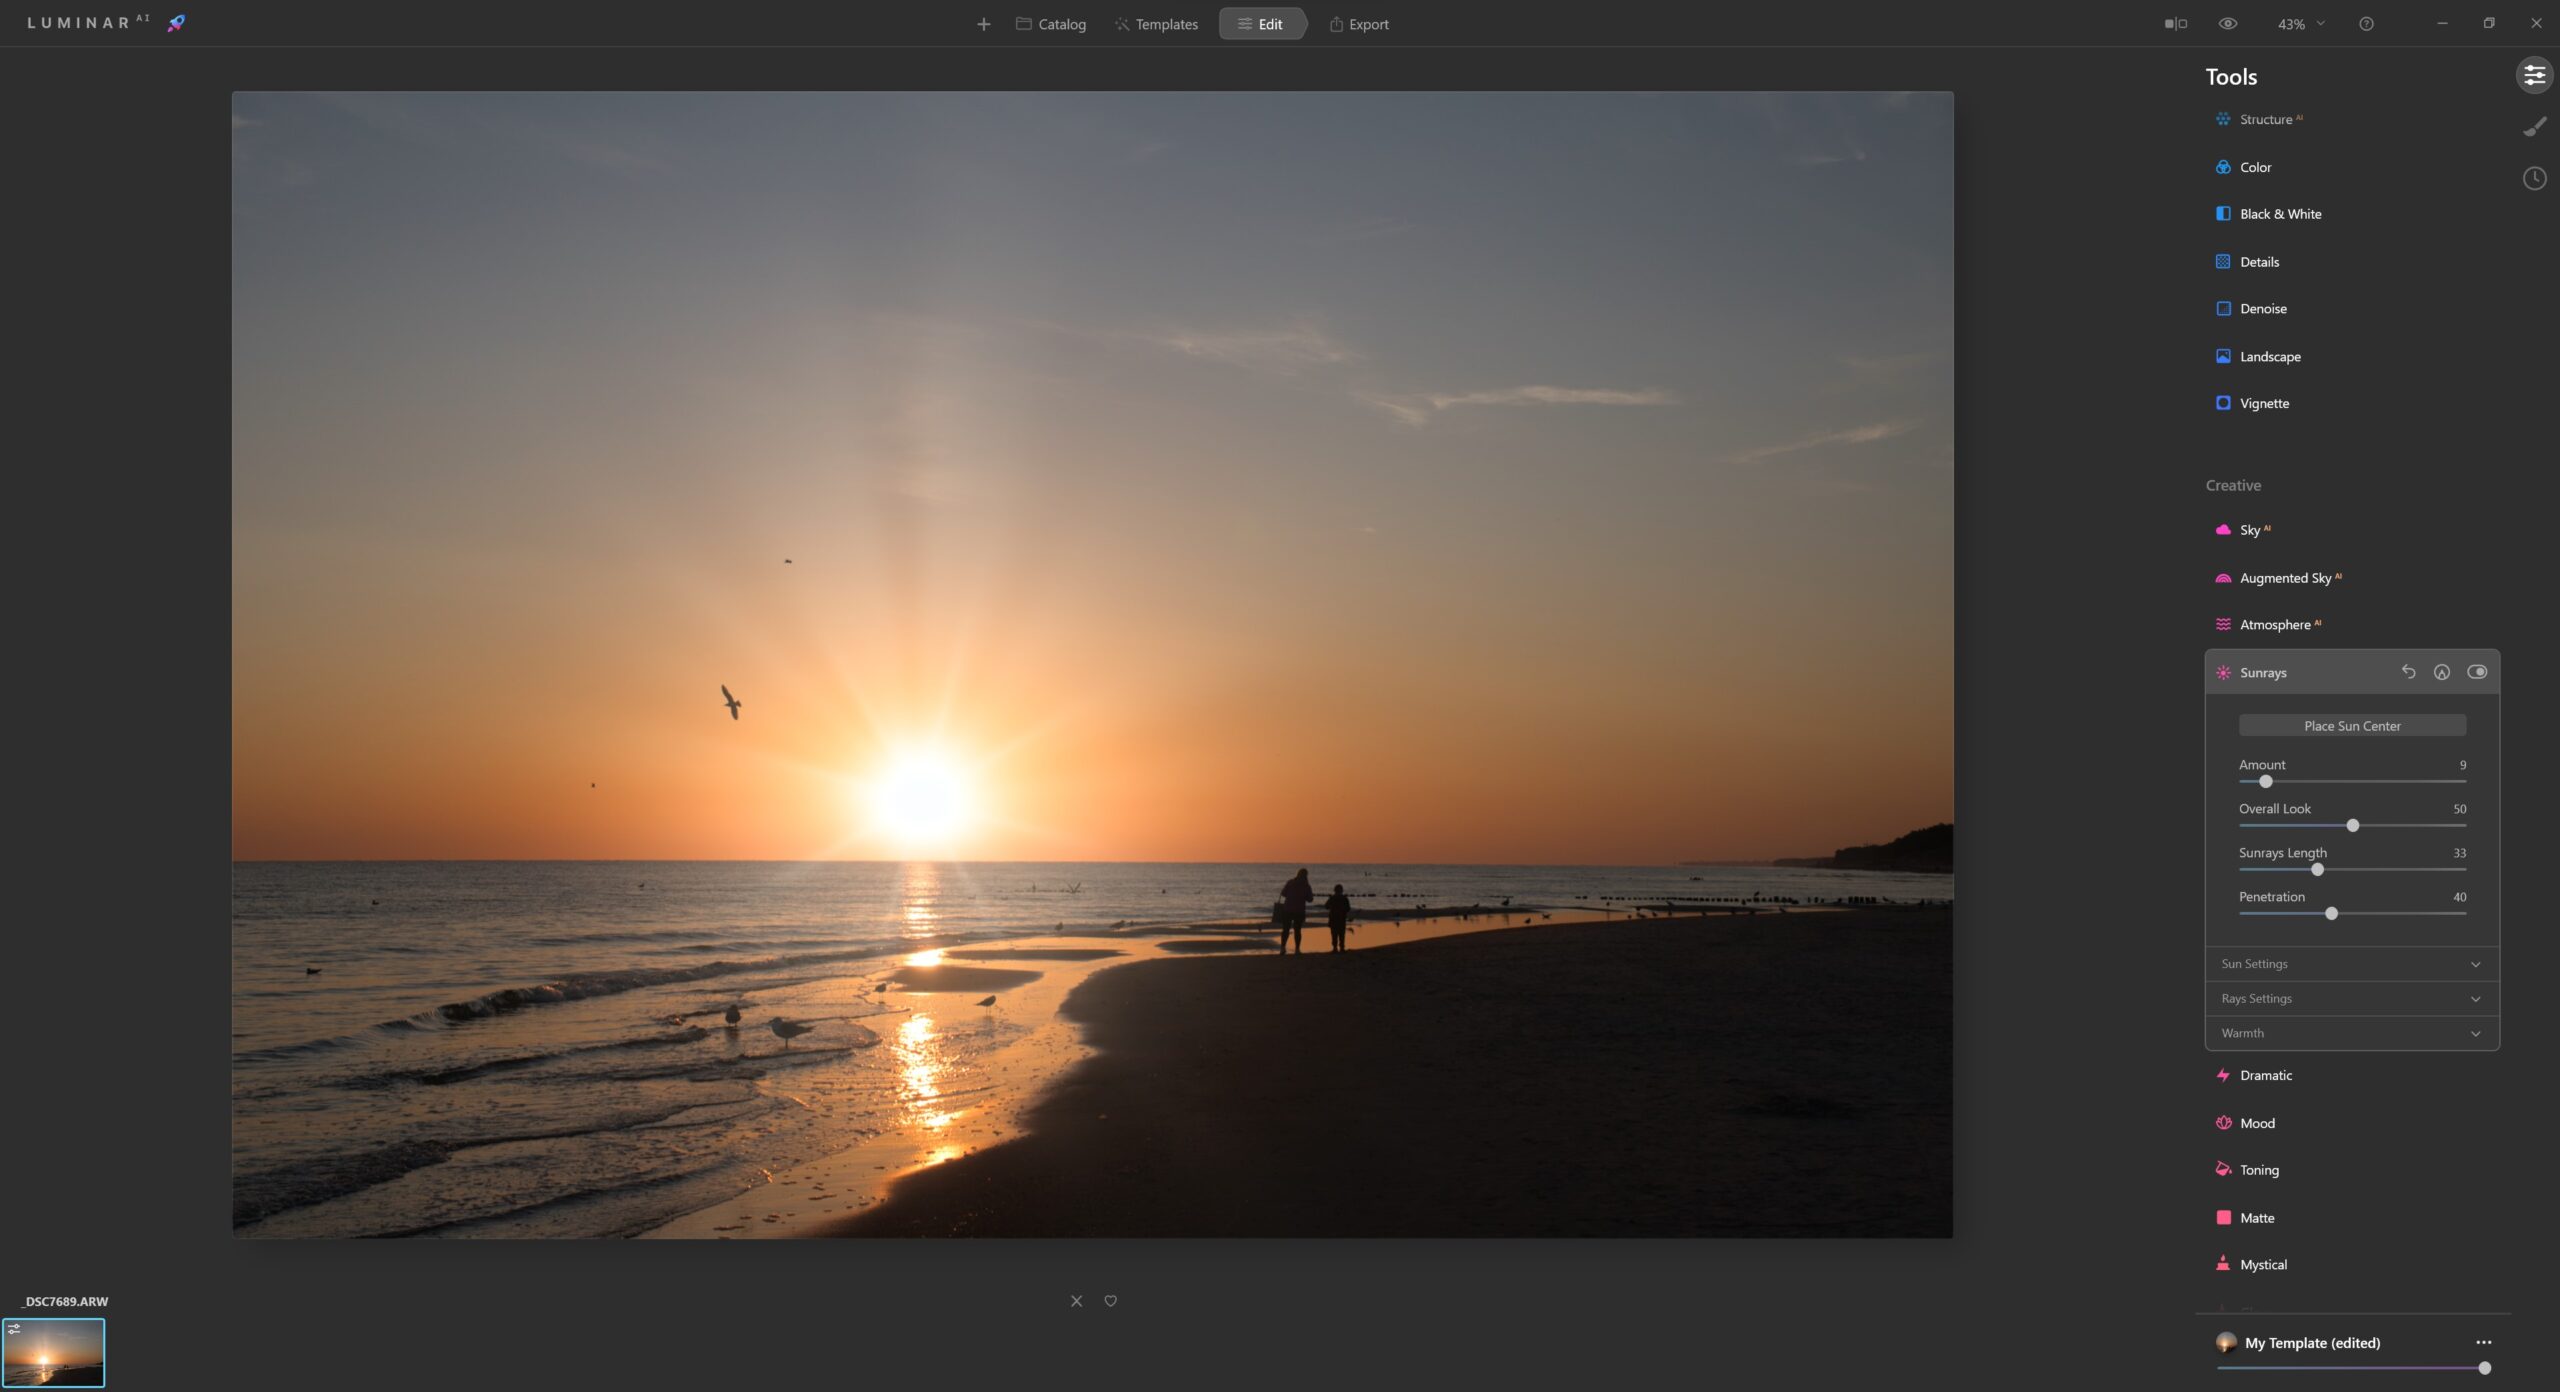Open the Color tool
2560x1392 pixels.
coord(2243,167)
